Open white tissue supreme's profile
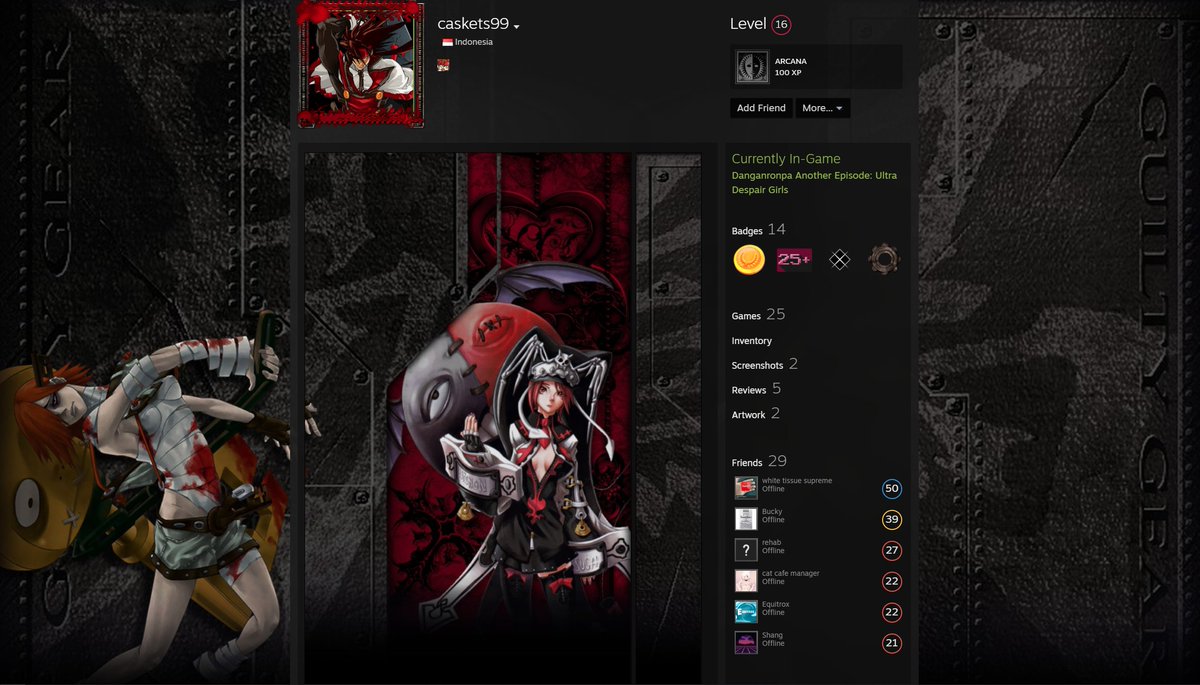 (797, 481)
